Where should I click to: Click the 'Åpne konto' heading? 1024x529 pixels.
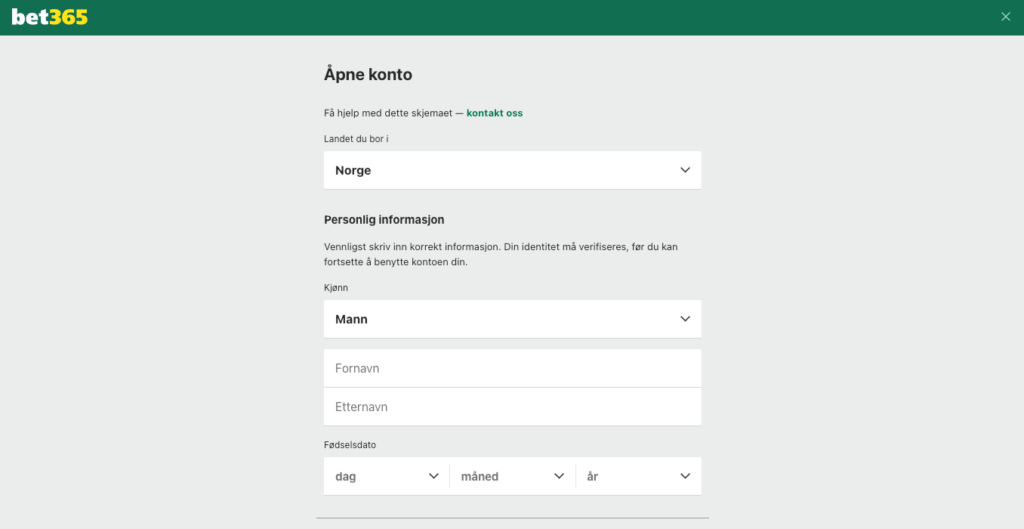coord(368,74)
